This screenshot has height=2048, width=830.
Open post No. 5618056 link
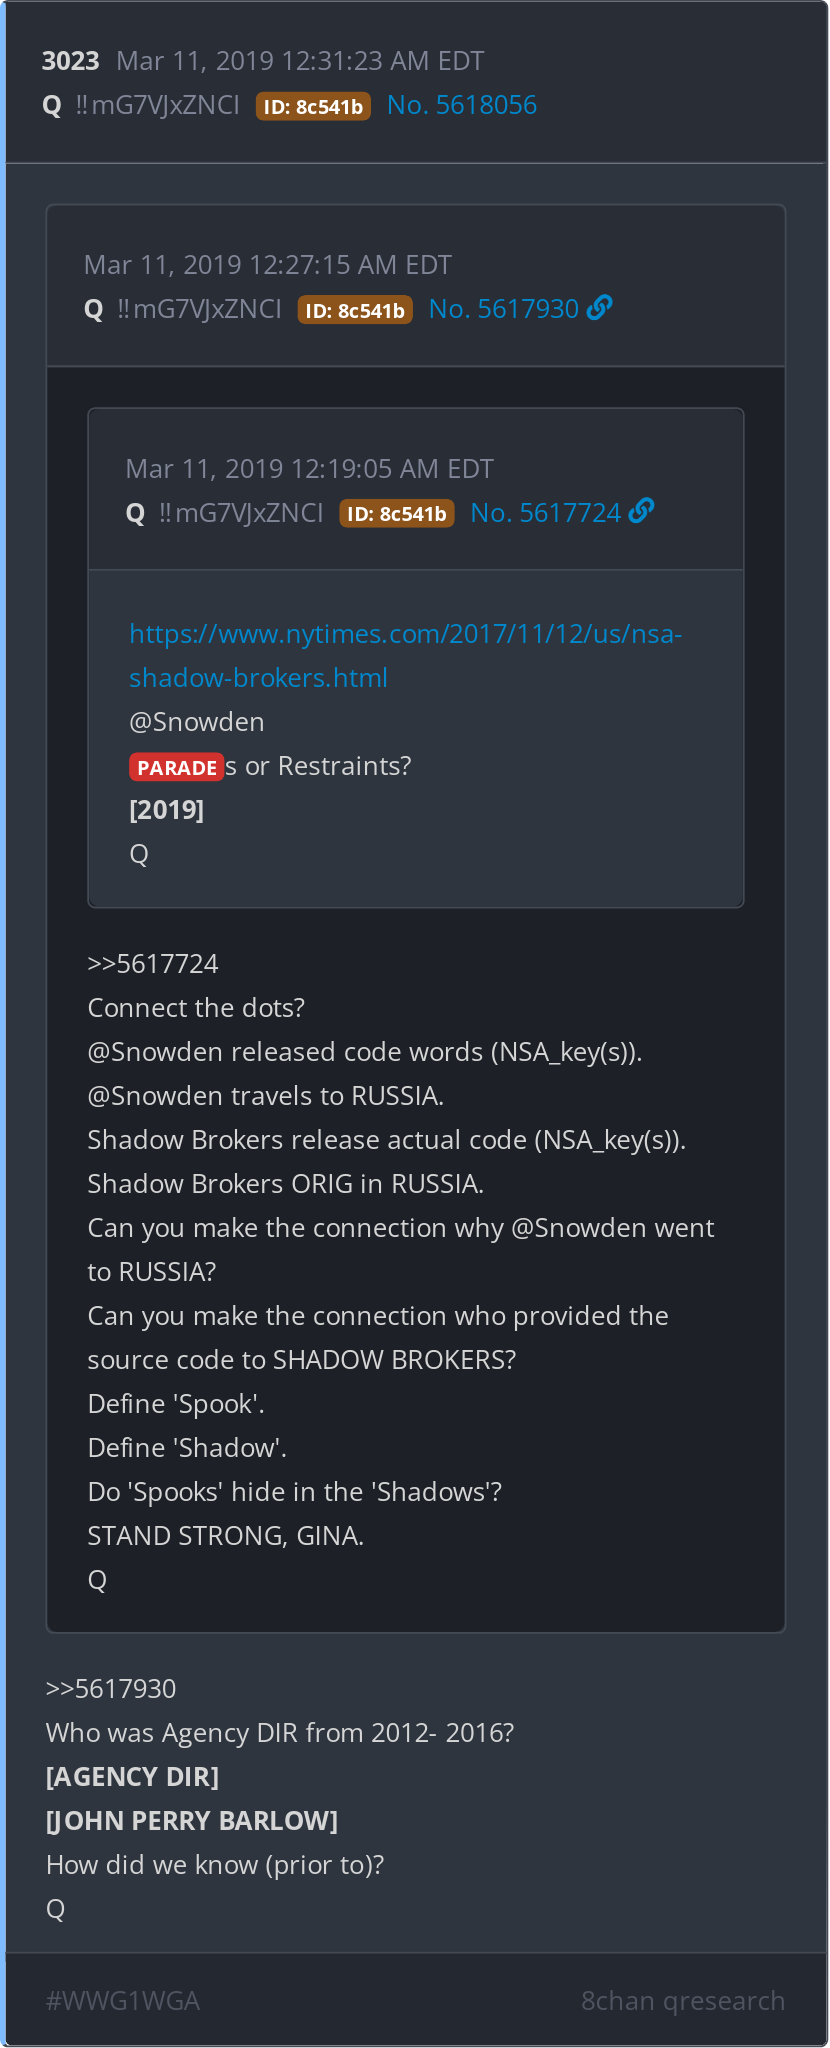click(462, 105)
